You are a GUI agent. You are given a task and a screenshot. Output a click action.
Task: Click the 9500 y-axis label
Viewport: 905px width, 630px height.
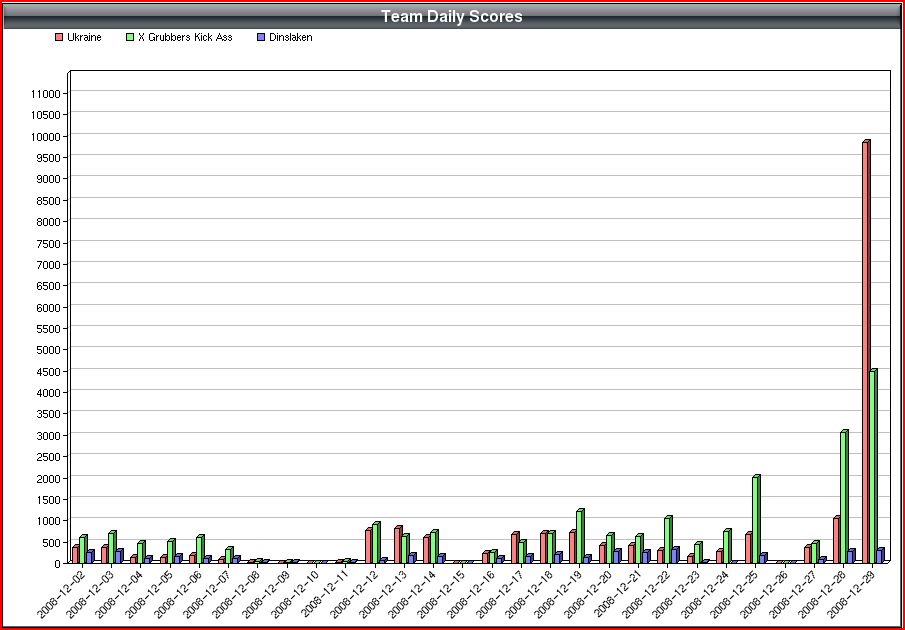click(48, 158)
